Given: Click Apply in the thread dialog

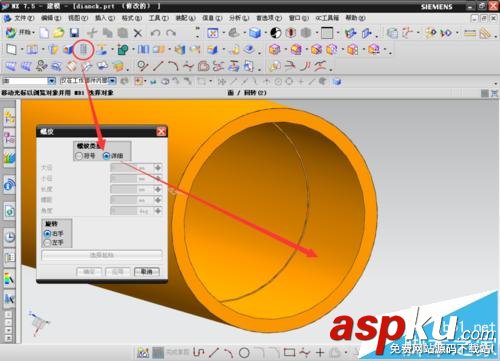Looking at the screenshot, I should [x=118, y=272].
